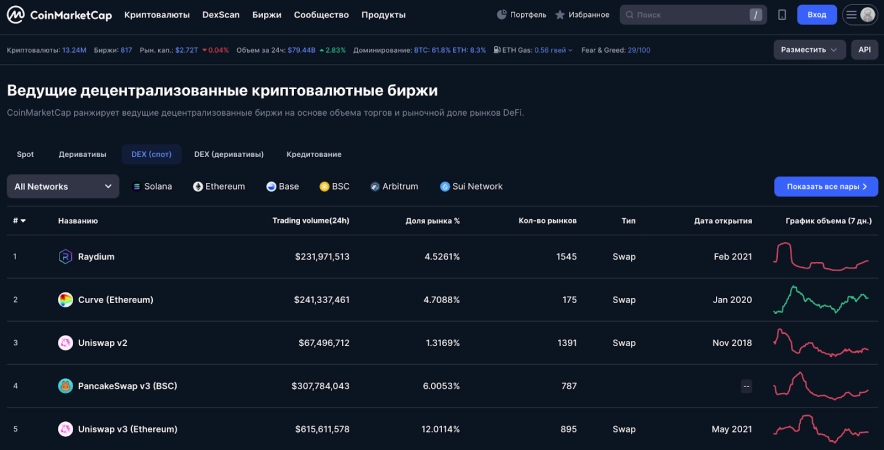The height and width of the screenshot is (450, 884).
Task: Open Raydium 7-day volume chart
Action: 821,257
